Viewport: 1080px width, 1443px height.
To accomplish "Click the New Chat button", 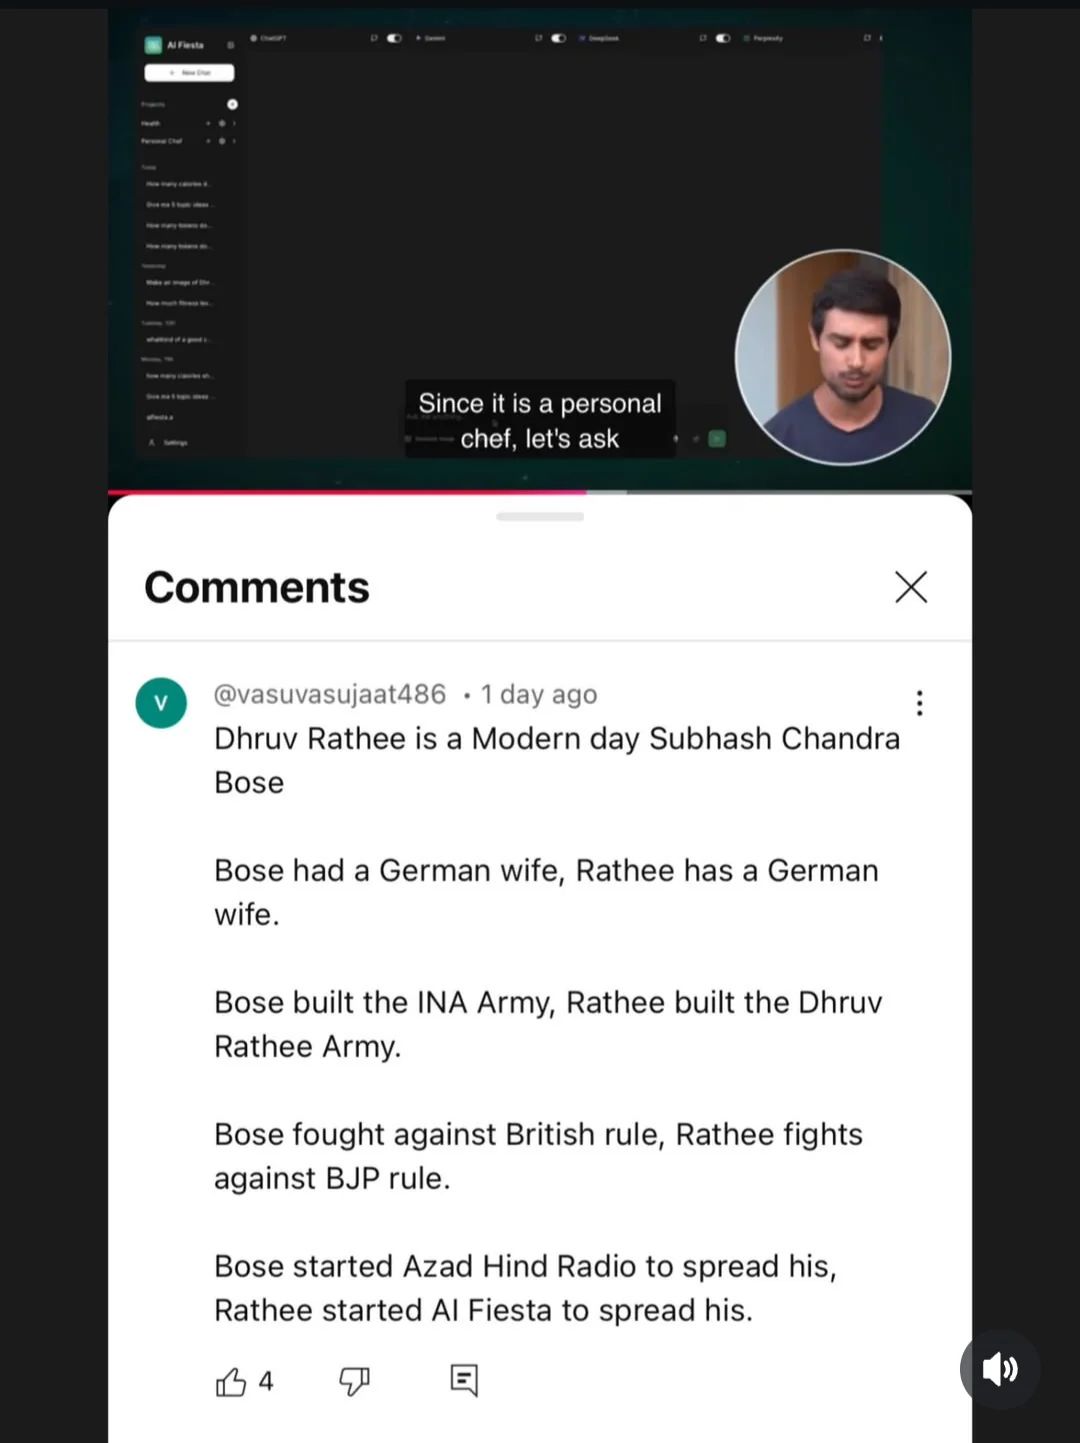I will point(189,73).
